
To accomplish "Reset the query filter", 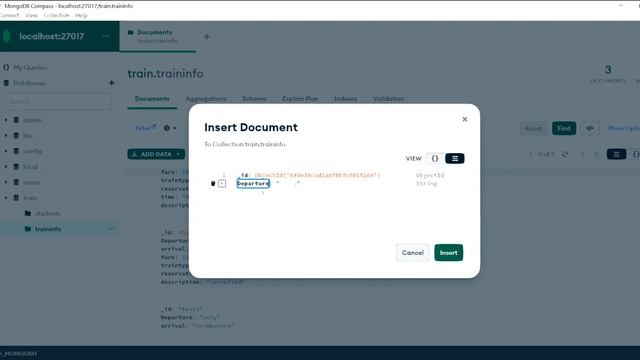I will (x=533, y=128).
